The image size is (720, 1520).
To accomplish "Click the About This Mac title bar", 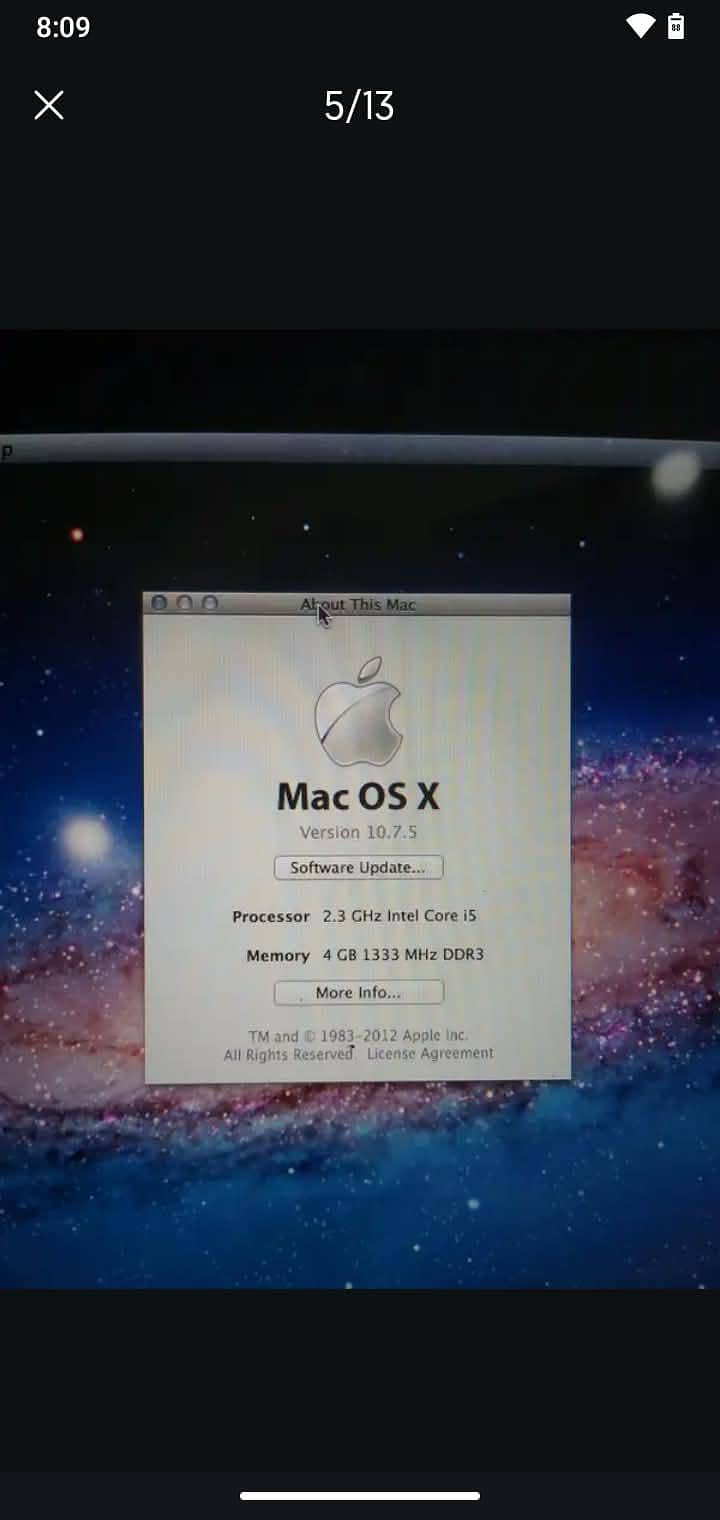I will coord(358,604).
